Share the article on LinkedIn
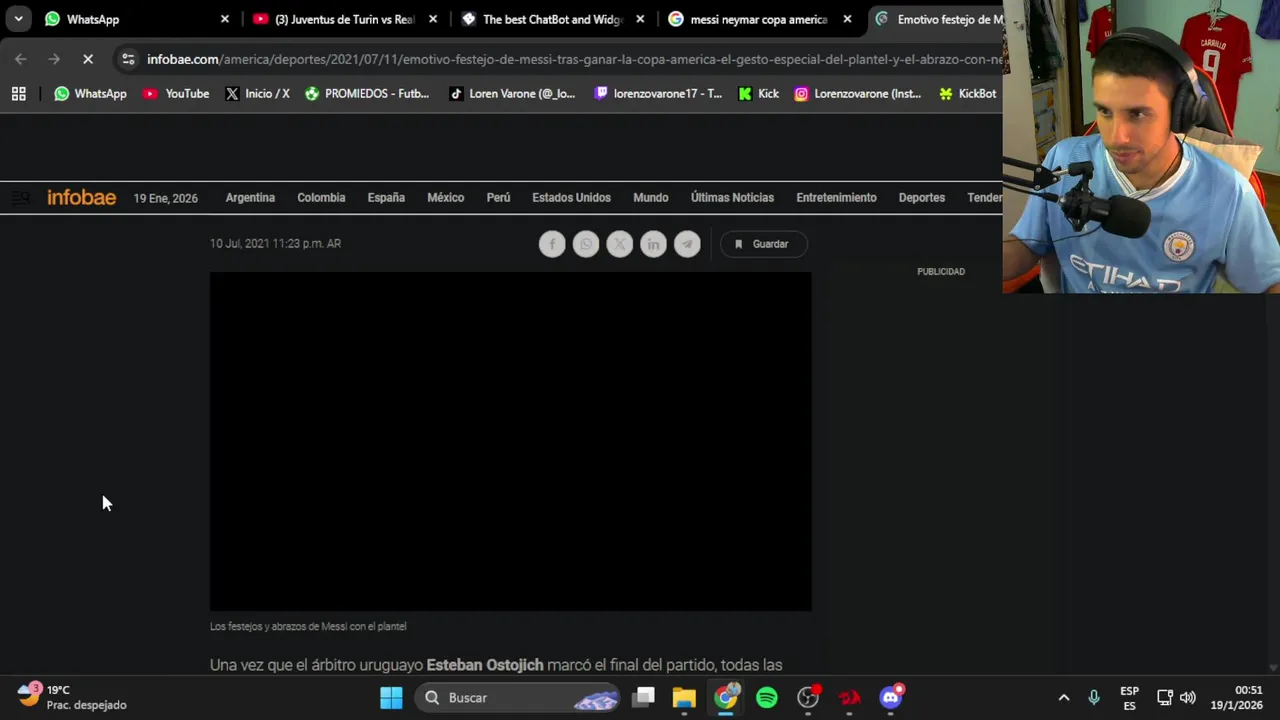1280x720 pixels. coord(653,244)
